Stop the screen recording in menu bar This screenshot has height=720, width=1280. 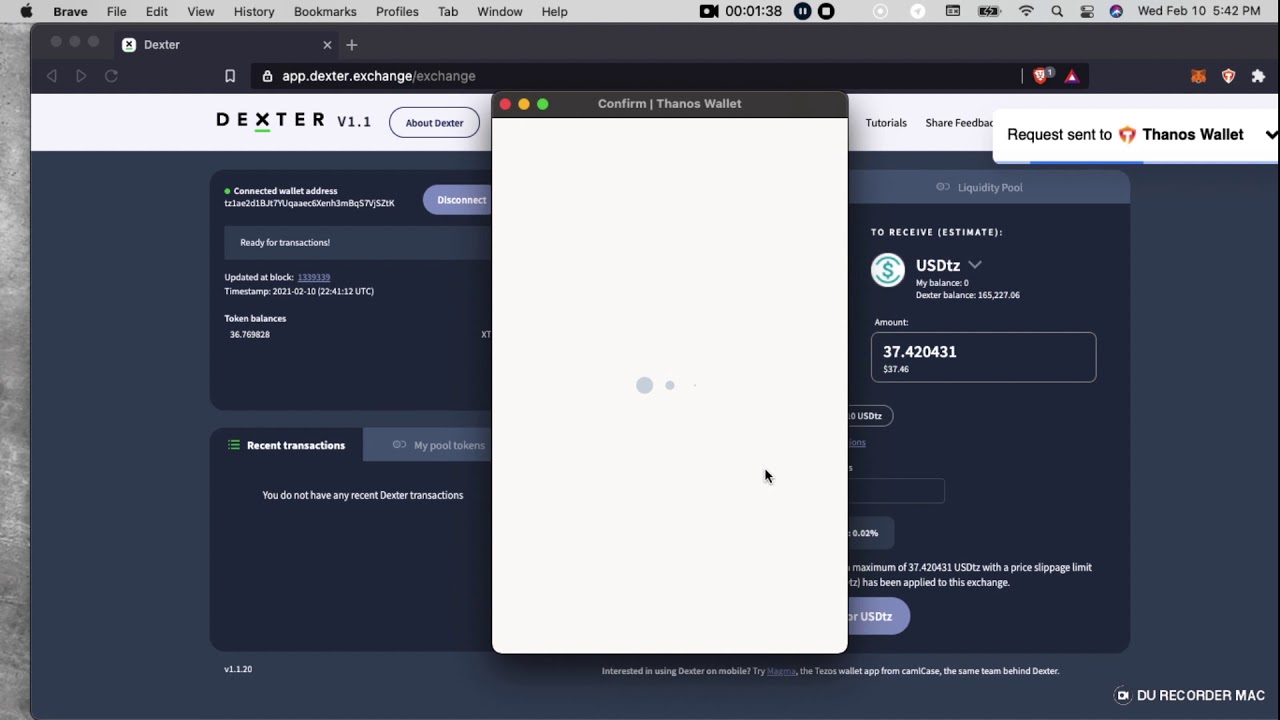[x=826, y=11]
